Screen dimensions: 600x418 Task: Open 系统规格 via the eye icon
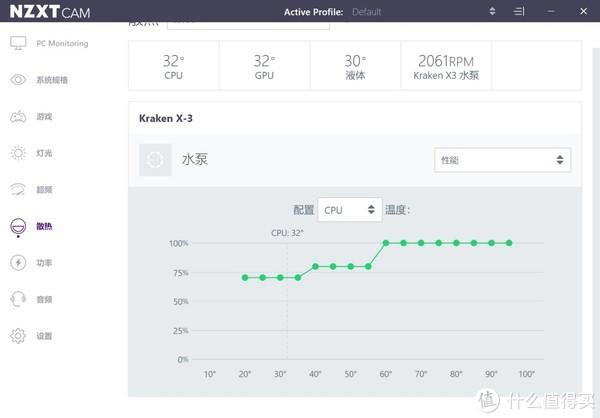[x=18, y=80]
